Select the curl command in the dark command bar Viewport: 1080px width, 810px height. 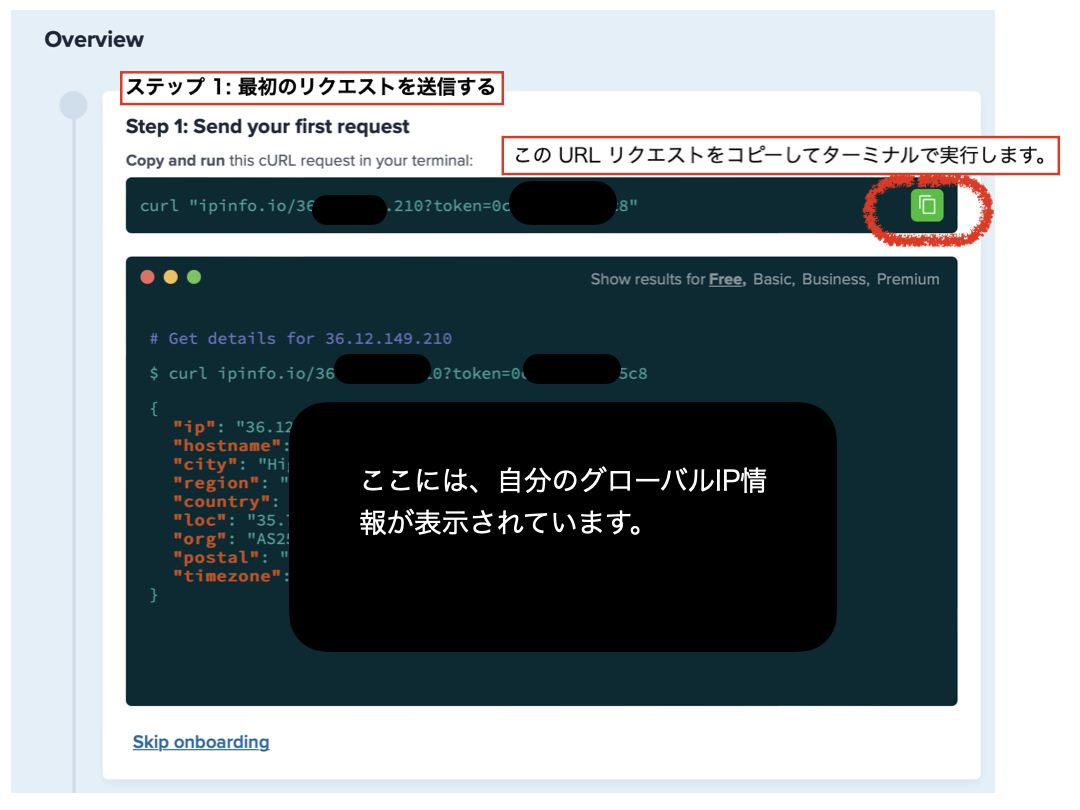(x=400, y=205)
